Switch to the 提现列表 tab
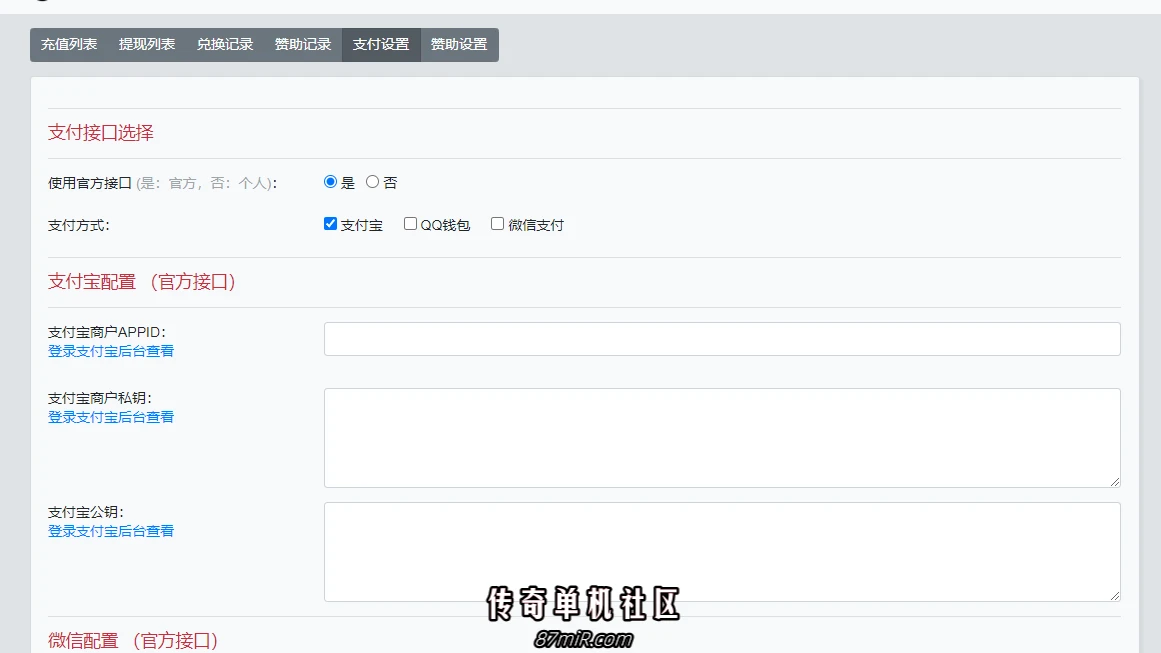The height and width of the screenshot is (653, 1161). 147,44
